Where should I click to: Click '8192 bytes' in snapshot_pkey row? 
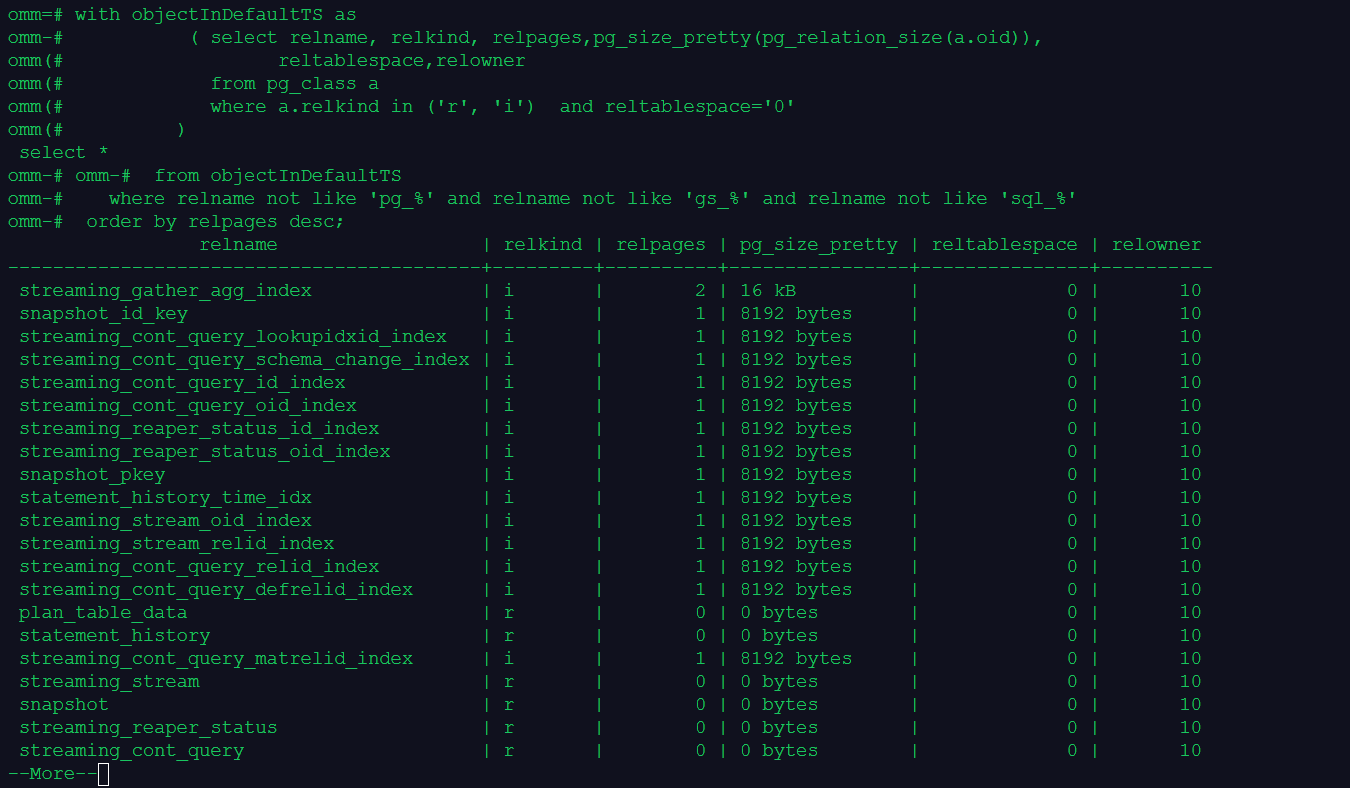coord(796,474)
